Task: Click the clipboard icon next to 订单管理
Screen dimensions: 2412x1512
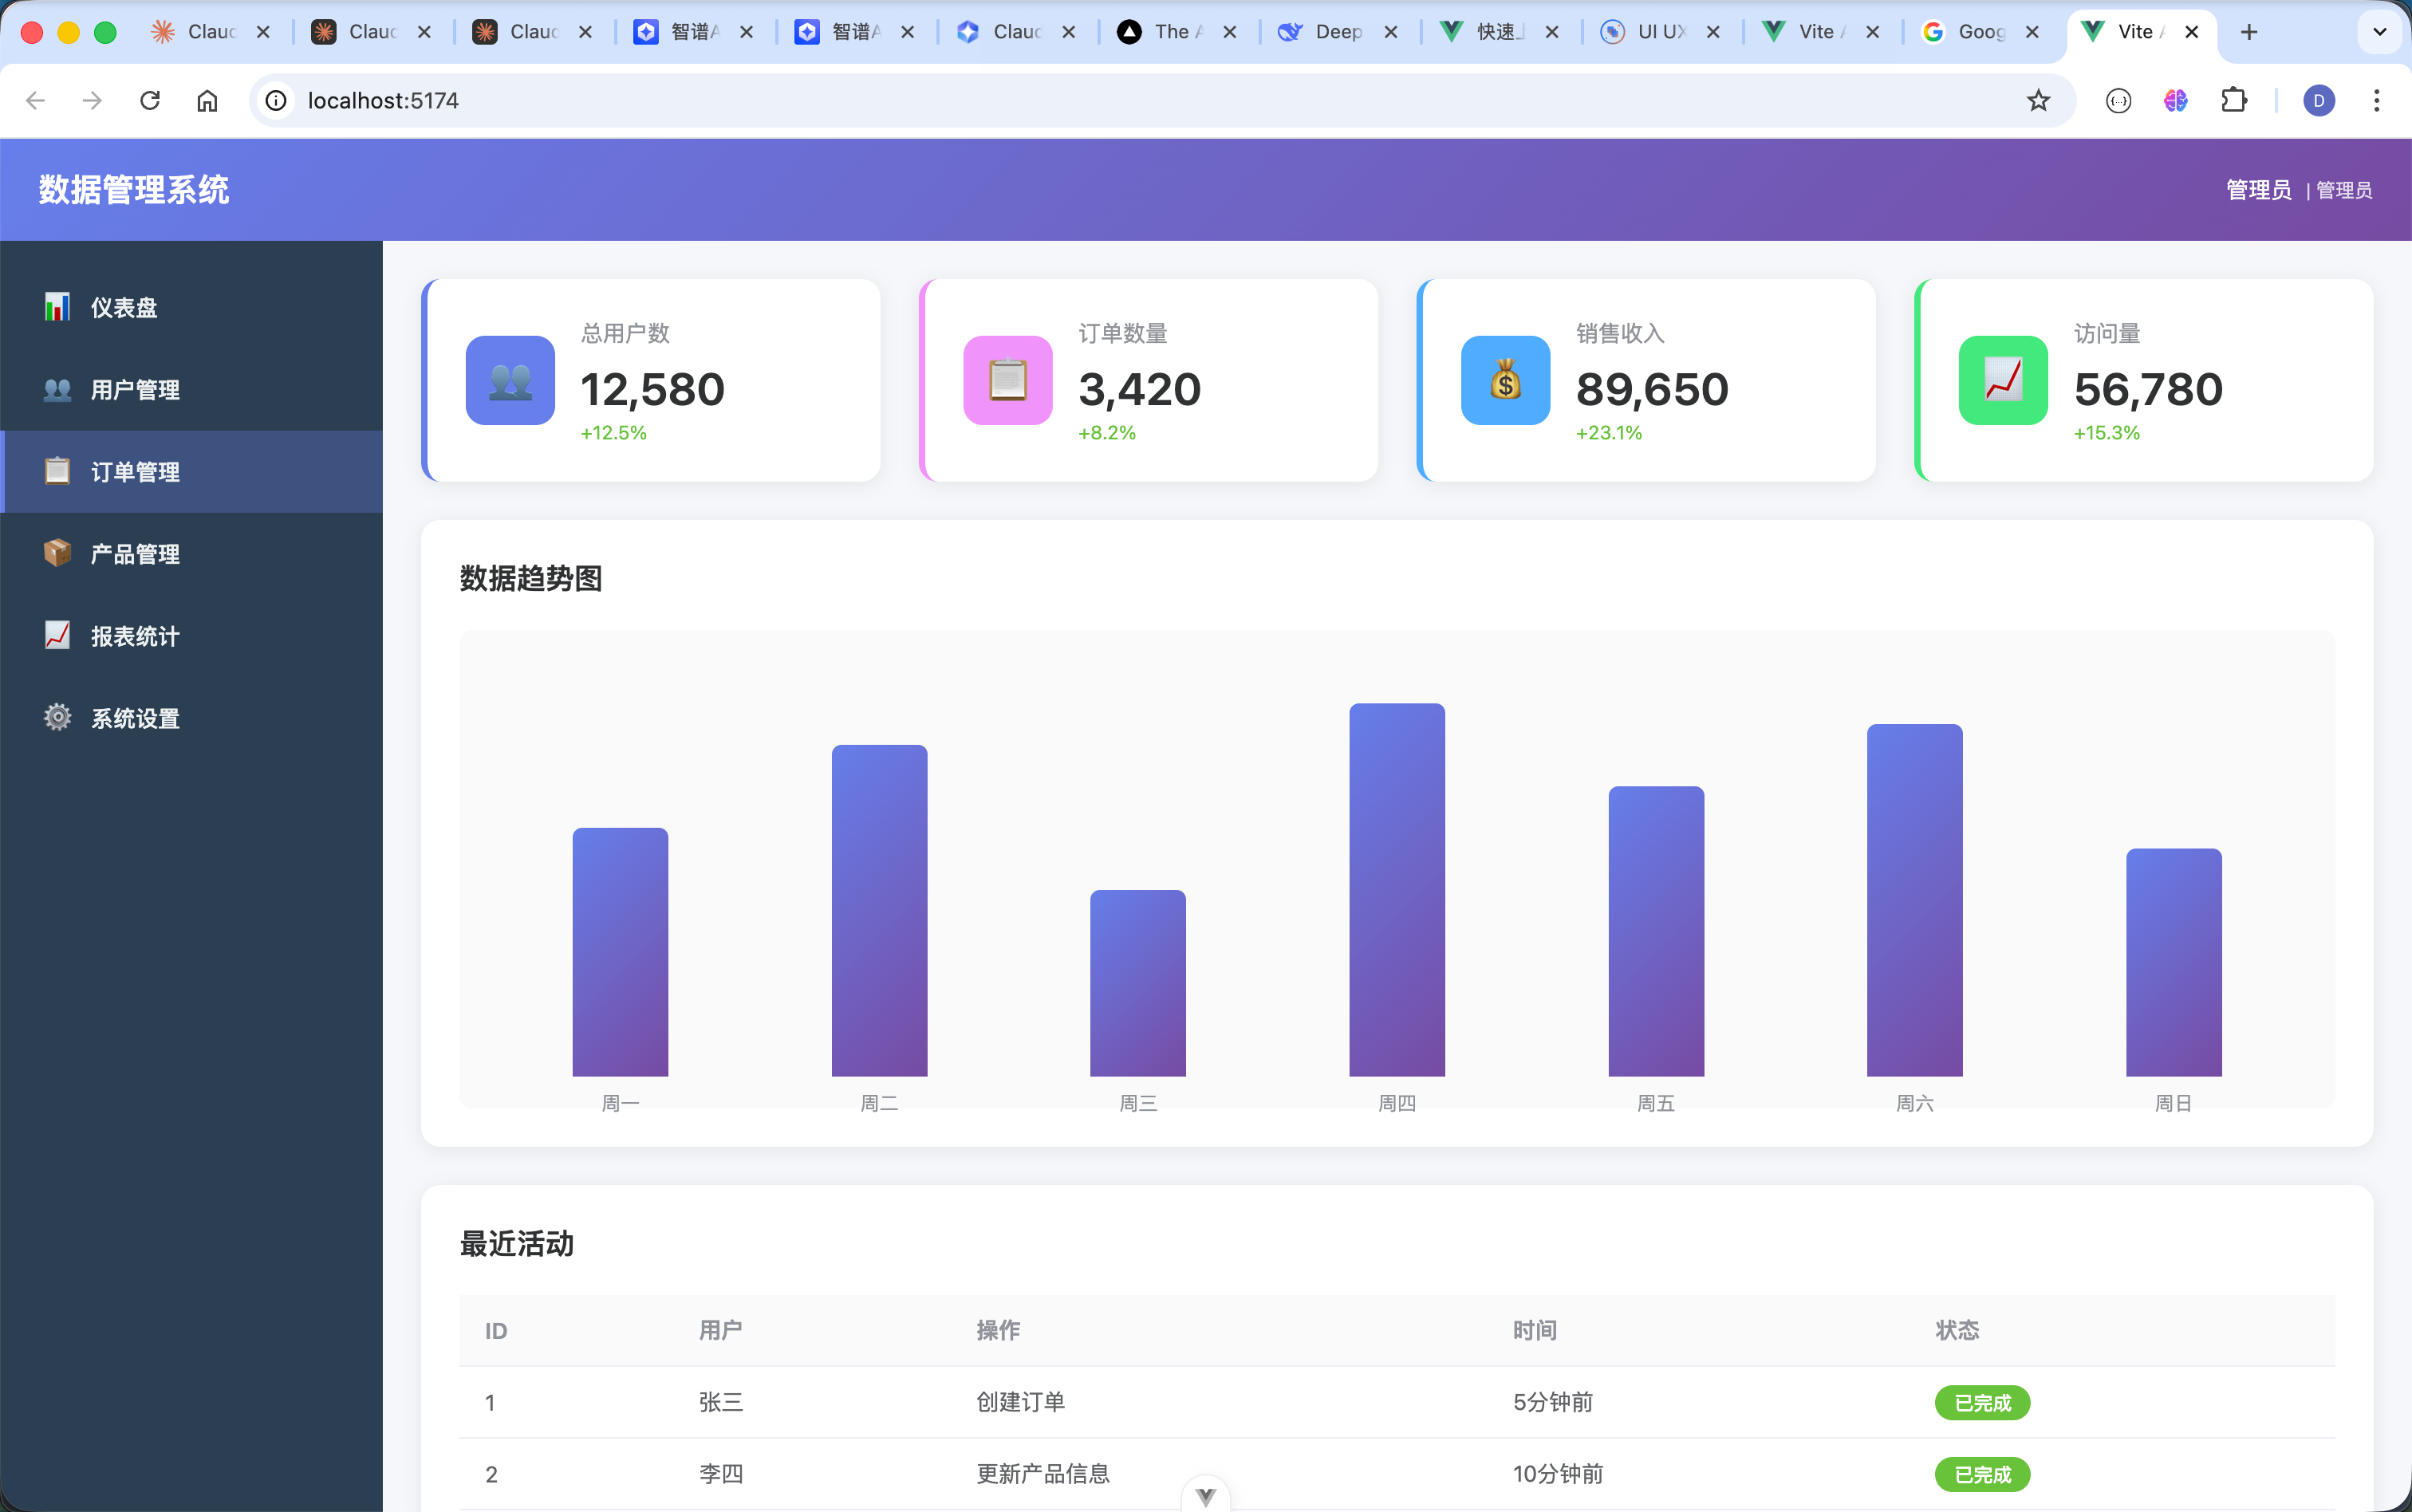Action: coord(57,471)
